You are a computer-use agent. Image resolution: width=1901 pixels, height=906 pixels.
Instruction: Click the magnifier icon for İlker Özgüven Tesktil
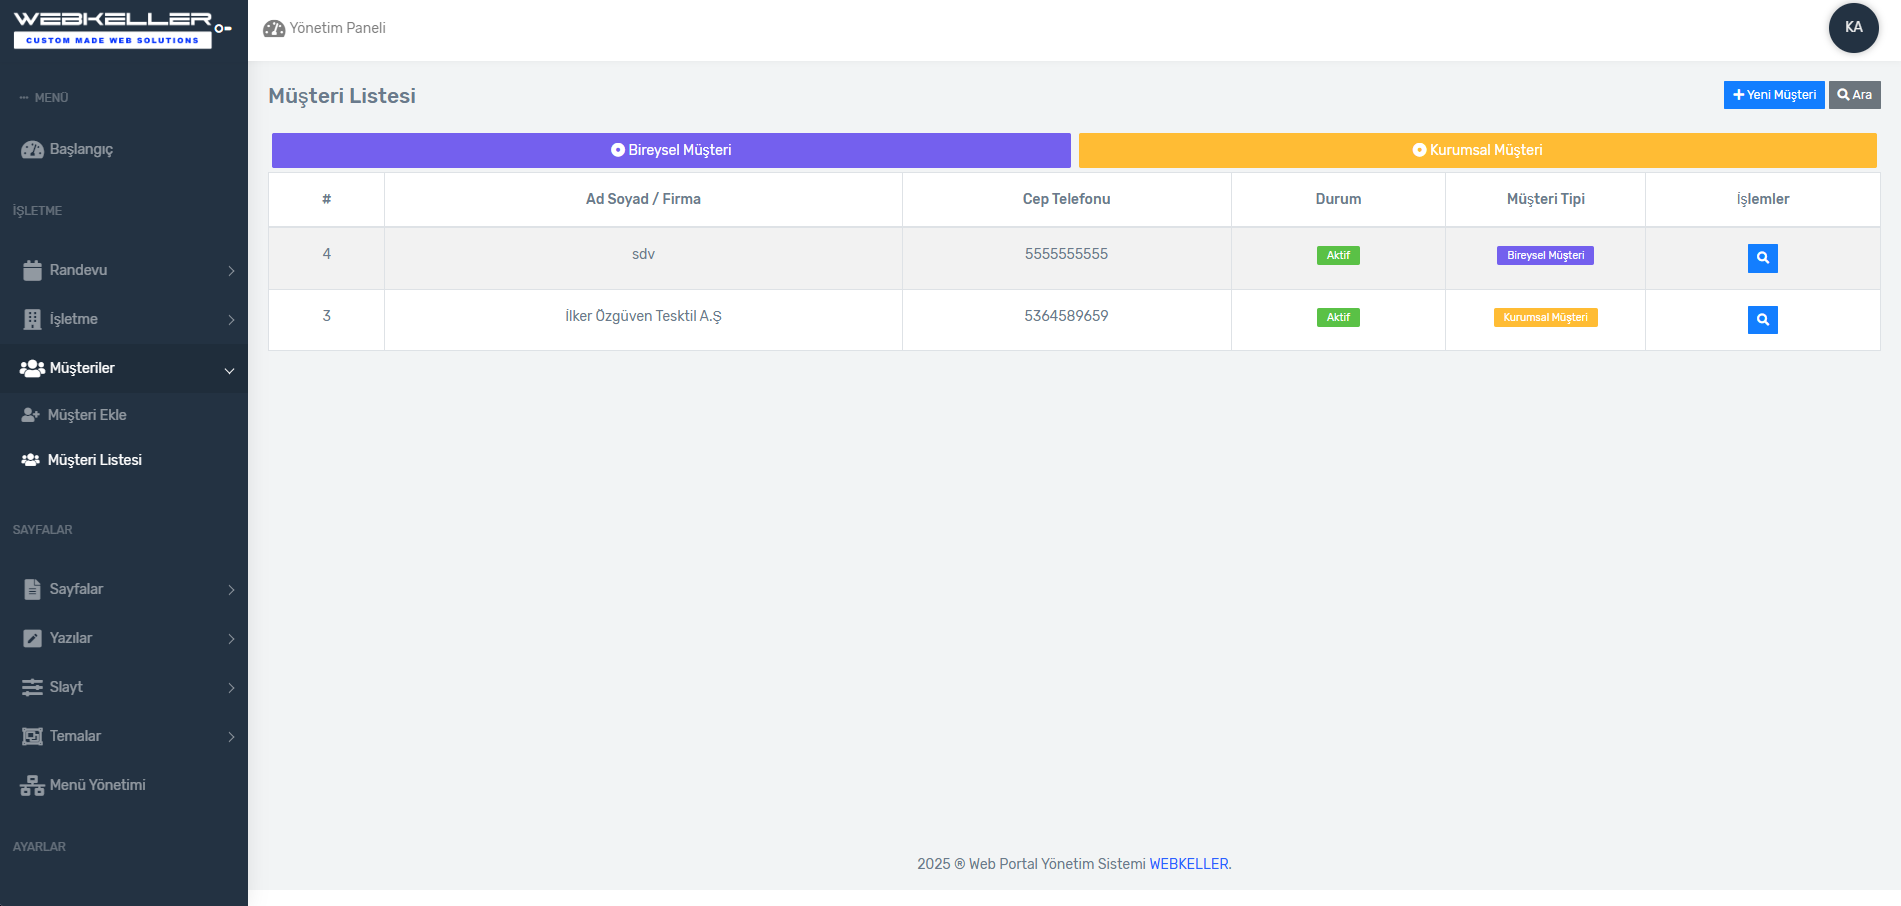(x=1762, y=320)
